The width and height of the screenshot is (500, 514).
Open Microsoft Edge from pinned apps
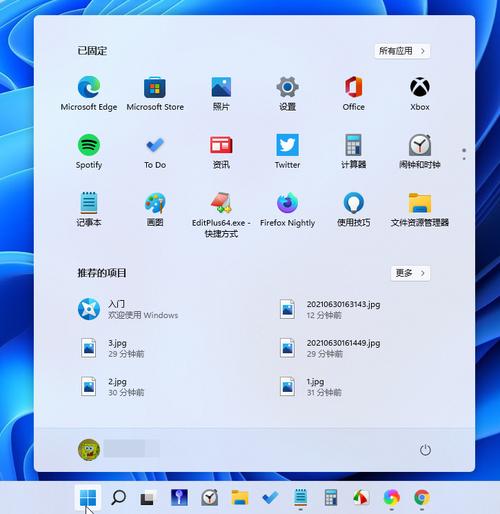(89, 94)
